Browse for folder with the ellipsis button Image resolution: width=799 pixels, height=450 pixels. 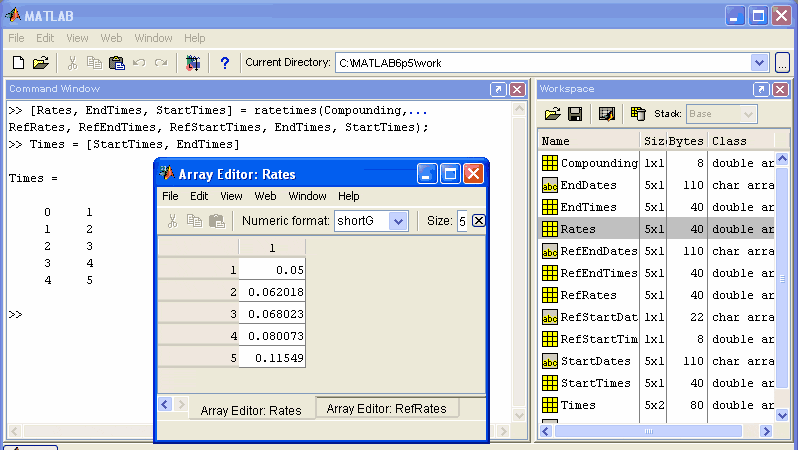click(782, 63)
